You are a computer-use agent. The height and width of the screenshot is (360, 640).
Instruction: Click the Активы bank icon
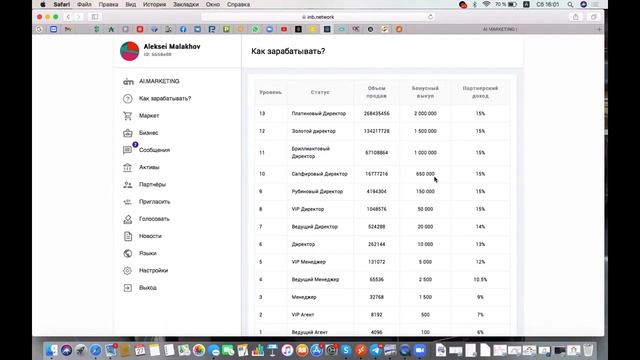tap(128, 167)
